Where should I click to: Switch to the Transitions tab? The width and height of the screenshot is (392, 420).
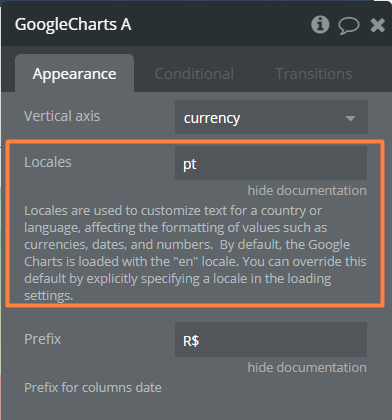(x=314, y=74)
